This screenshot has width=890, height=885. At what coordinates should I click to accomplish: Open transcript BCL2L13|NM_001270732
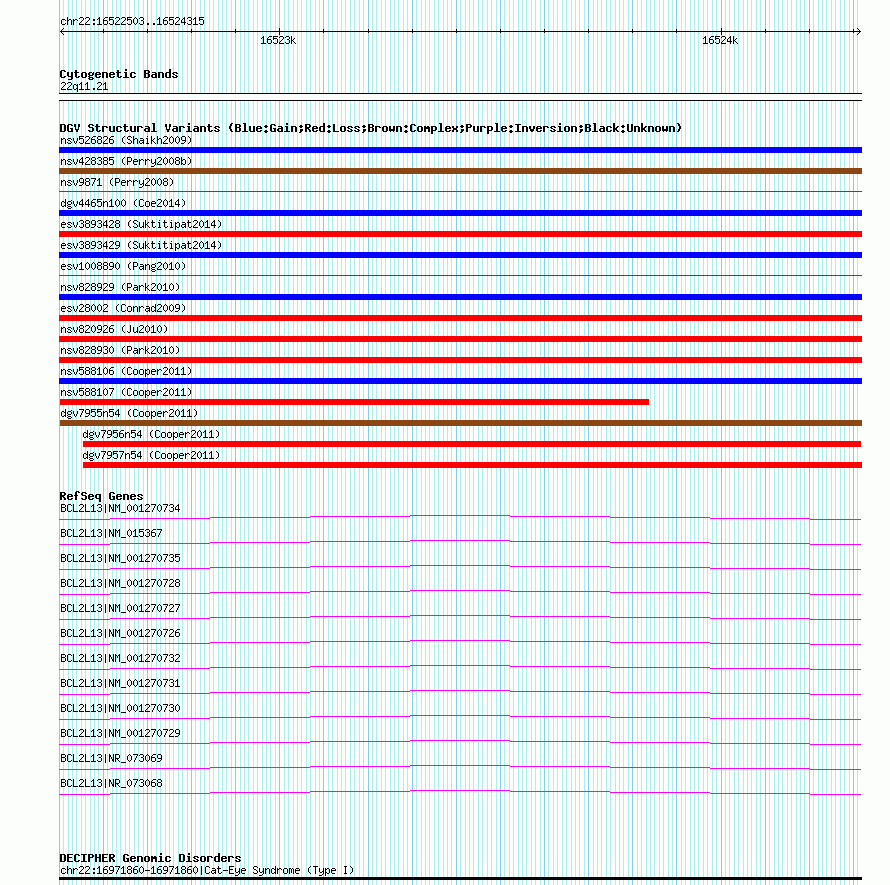pyautogui.click(x=120, y=658)
